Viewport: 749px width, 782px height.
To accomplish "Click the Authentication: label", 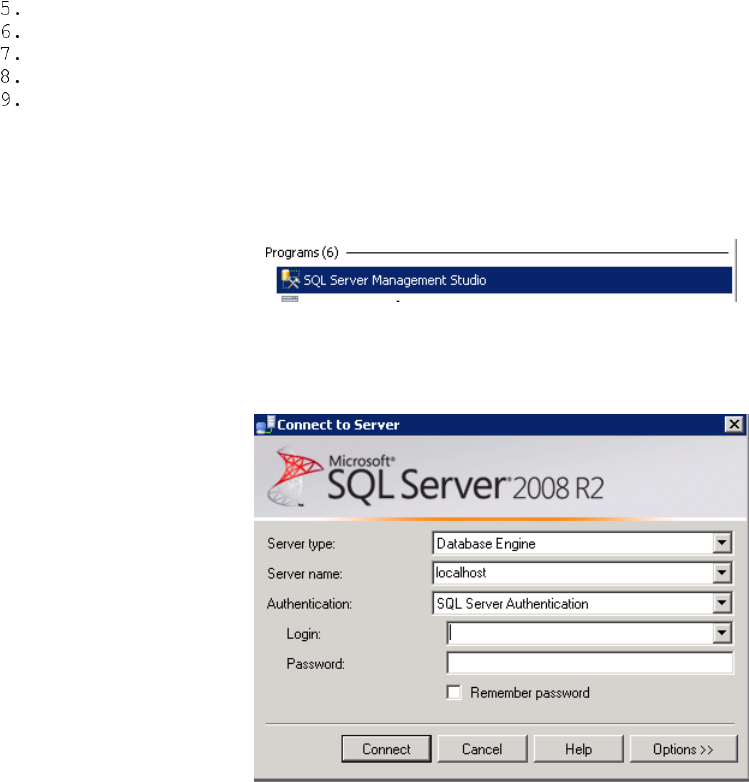I will [x=309, y=604].
